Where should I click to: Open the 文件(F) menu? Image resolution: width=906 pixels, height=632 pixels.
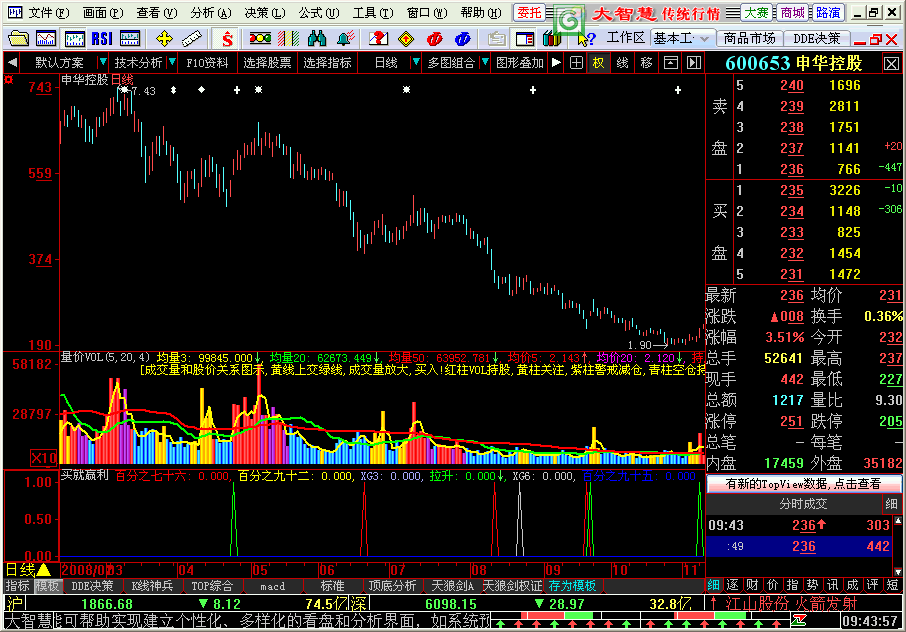49,13
